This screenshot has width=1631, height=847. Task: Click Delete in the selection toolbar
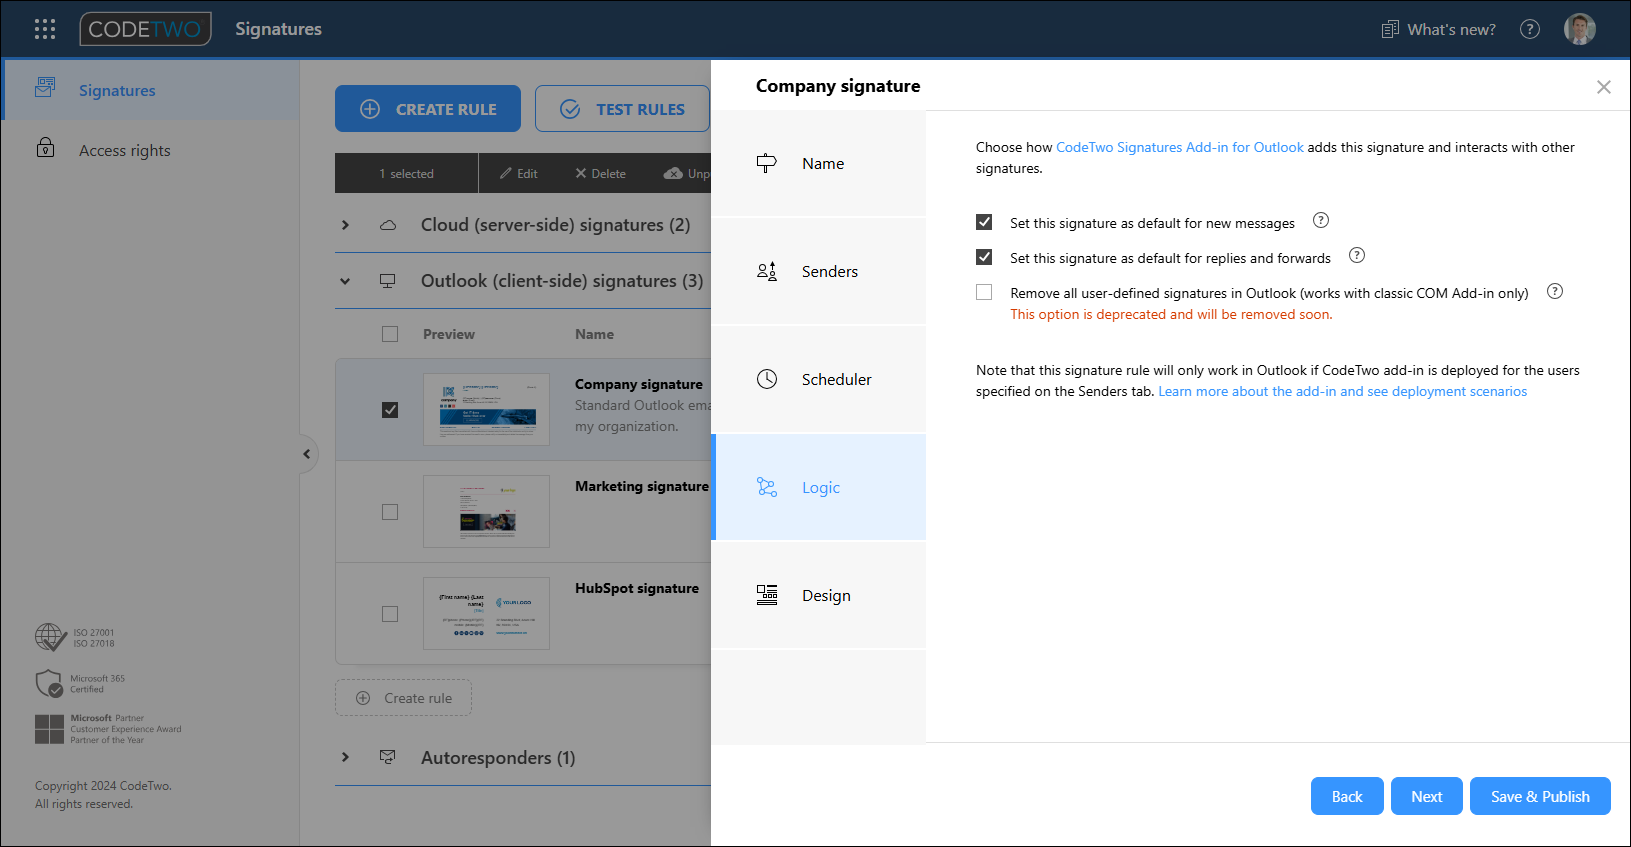tap(600, 173)
